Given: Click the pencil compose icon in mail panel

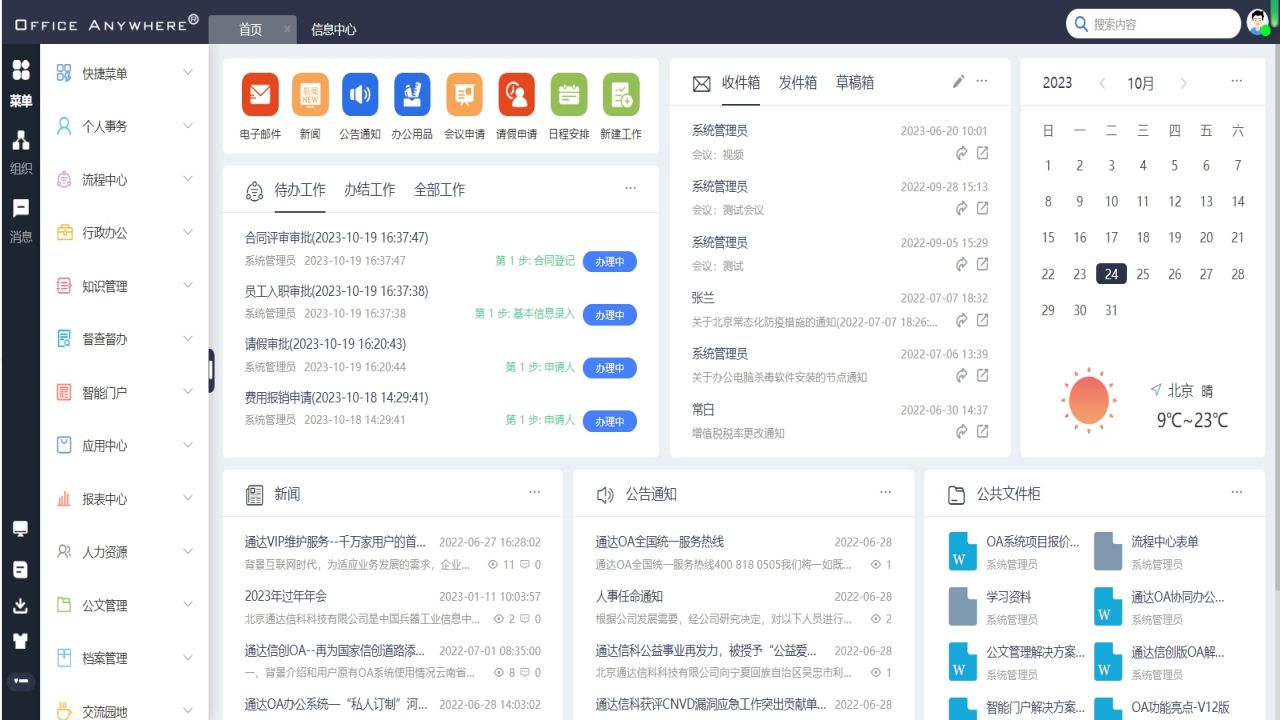Looking at the screenshot, I should pyautogui.click(x=958, y=81).
